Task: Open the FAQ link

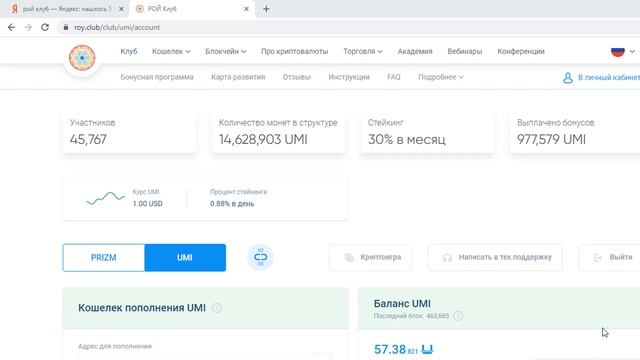Action: tap(394, 77)
